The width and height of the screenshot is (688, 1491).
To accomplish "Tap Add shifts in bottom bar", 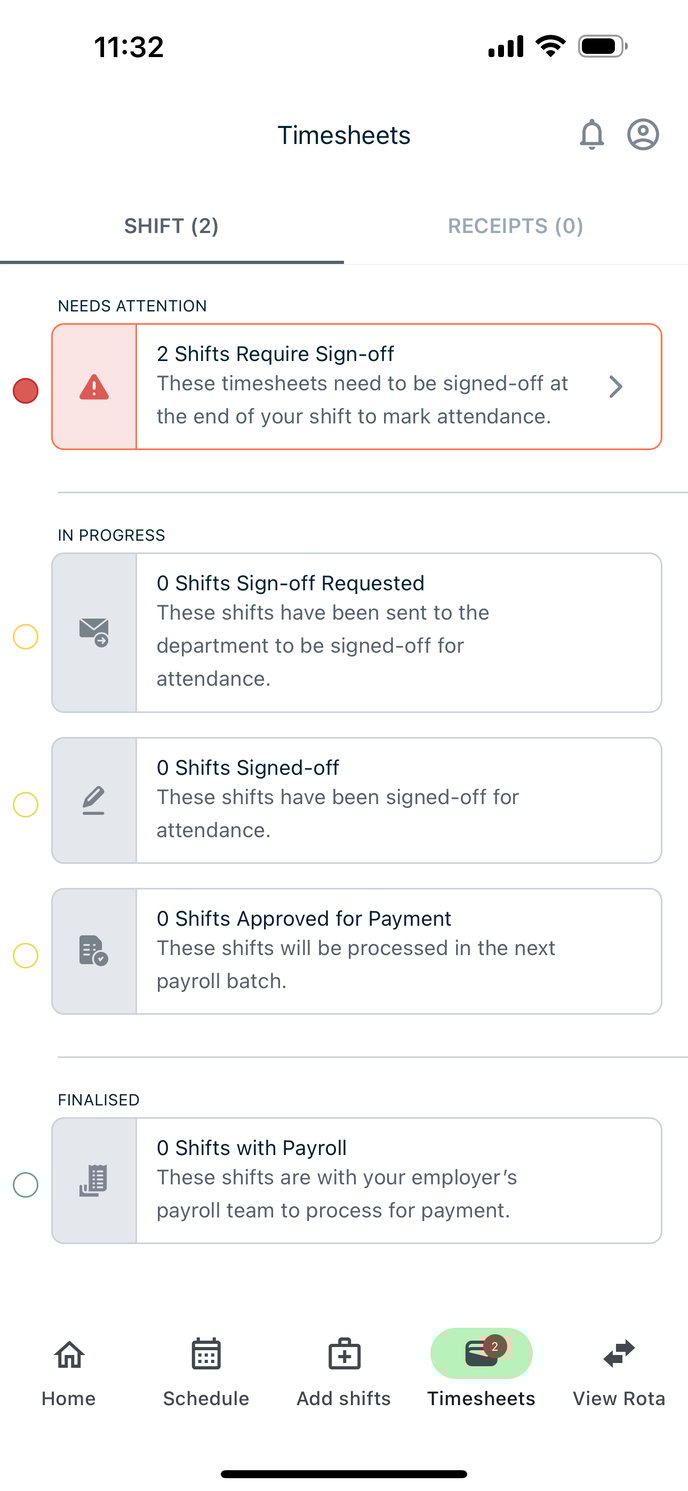I will [344, 1372].
